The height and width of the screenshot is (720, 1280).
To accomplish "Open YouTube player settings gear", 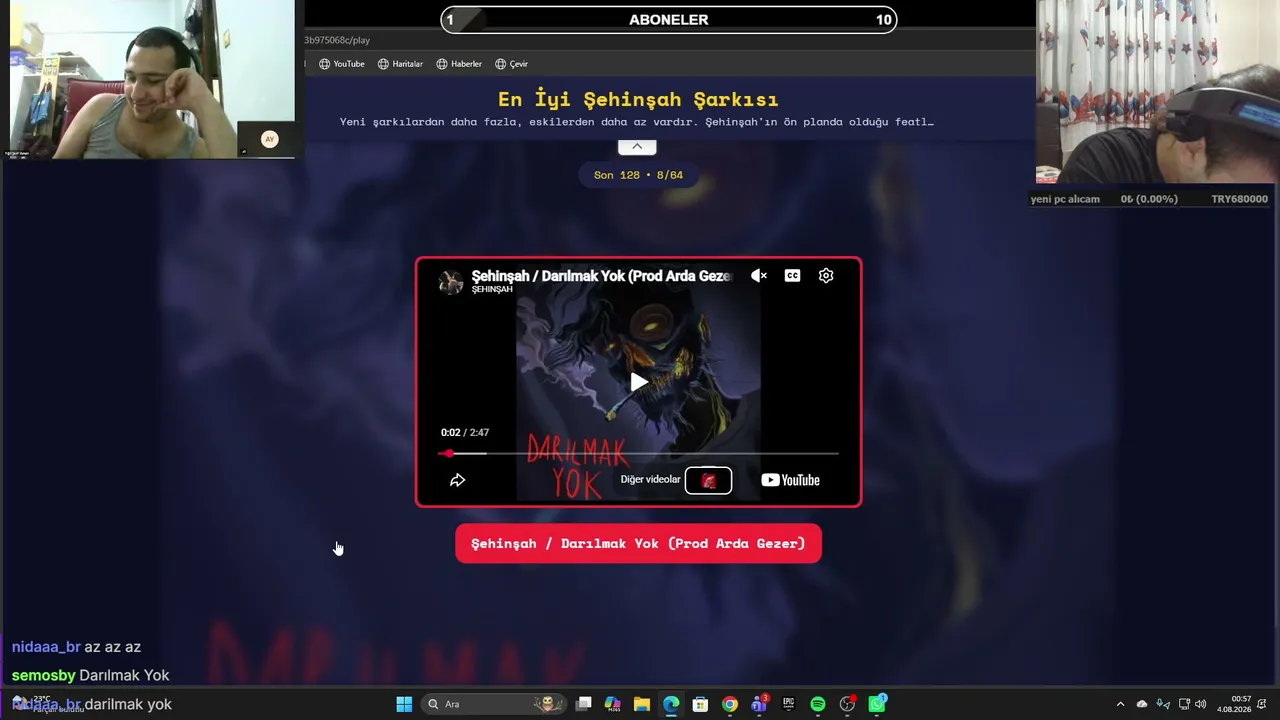I will pyautogui.click(x=826, y=276).
